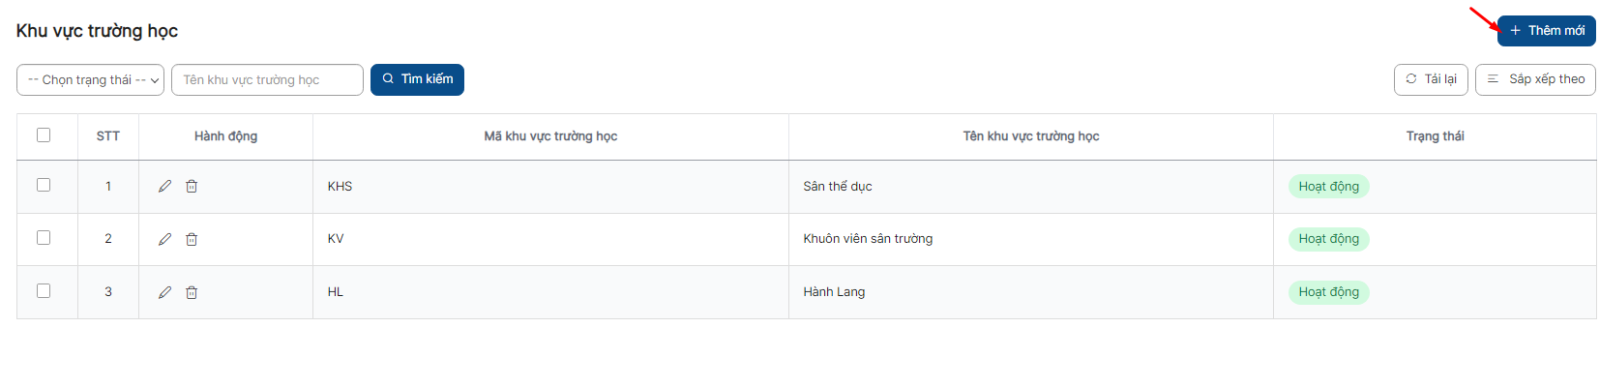
Task: Open the Chọn trạng thái dropdown
Action: [x=90, y=80]
